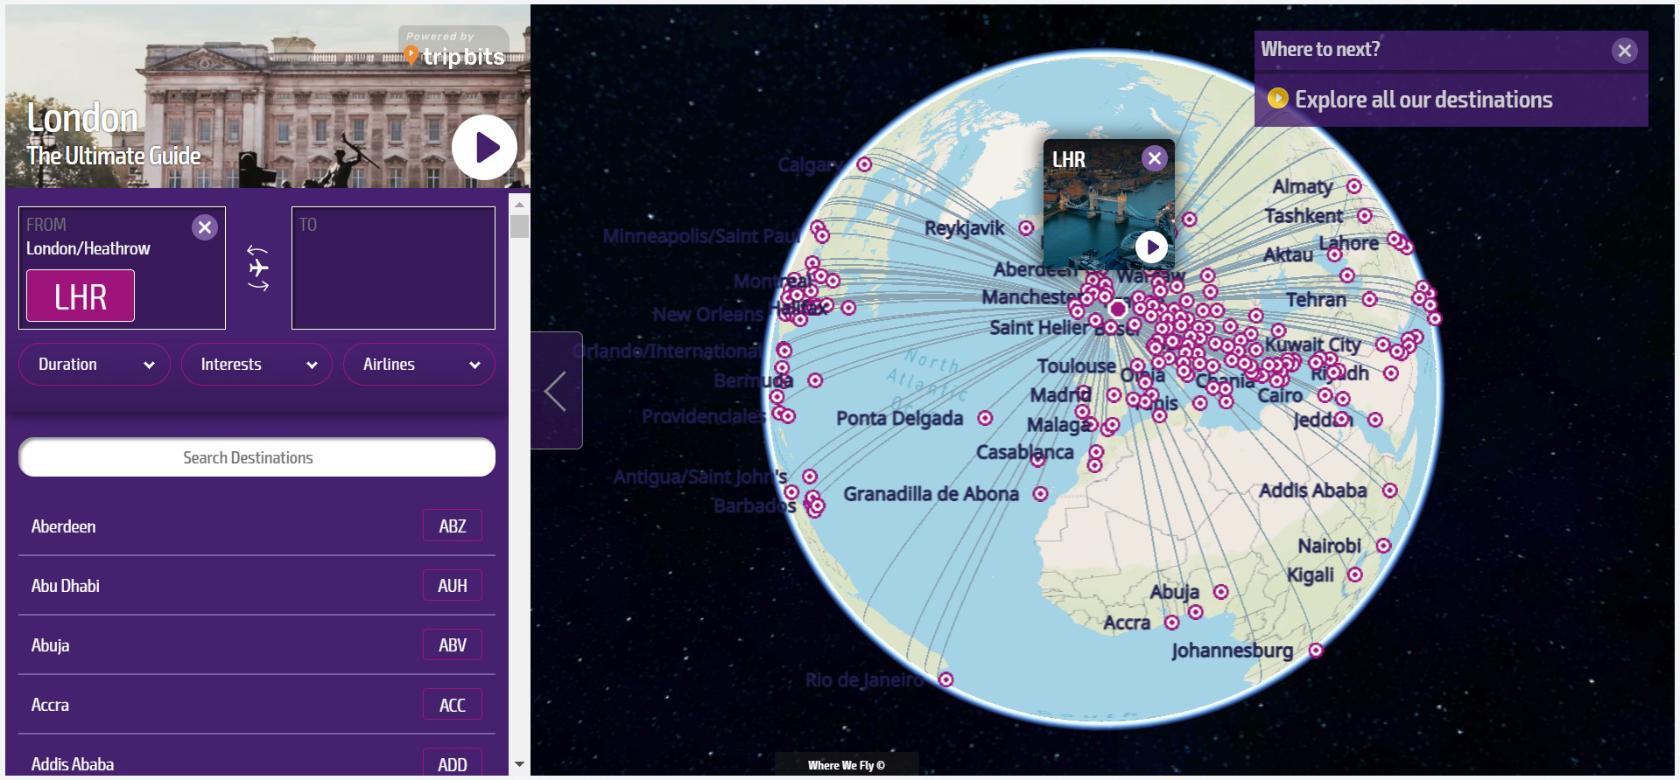Click the Johannesburg map marker

pyautogui.click(x=1316, y=650)
